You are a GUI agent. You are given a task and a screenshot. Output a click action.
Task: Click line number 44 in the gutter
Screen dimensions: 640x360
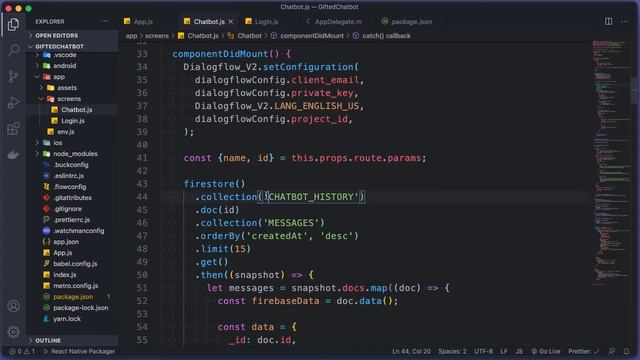(x=142, y=197)
